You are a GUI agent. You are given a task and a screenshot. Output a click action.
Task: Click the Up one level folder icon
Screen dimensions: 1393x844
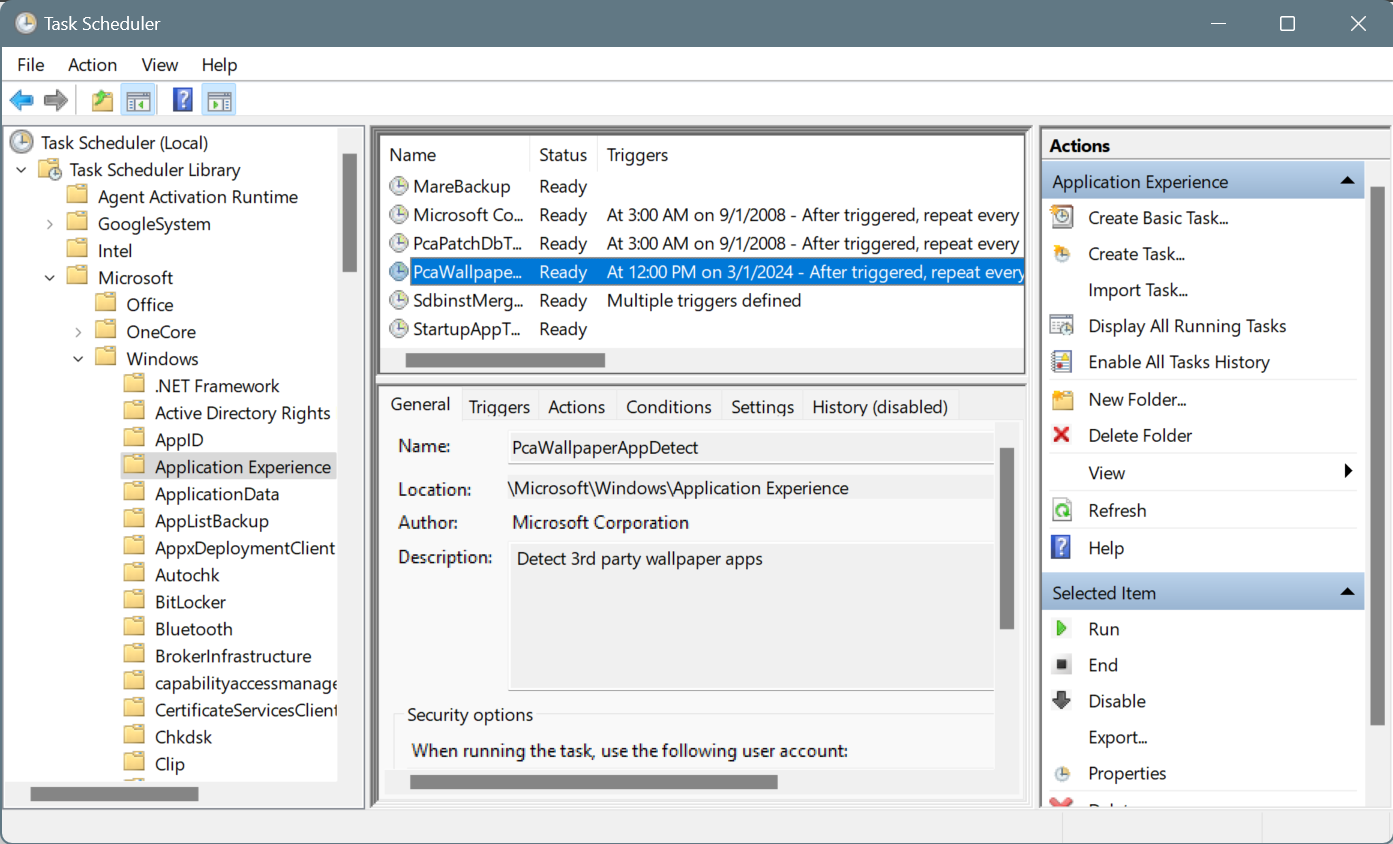(102, 100)
